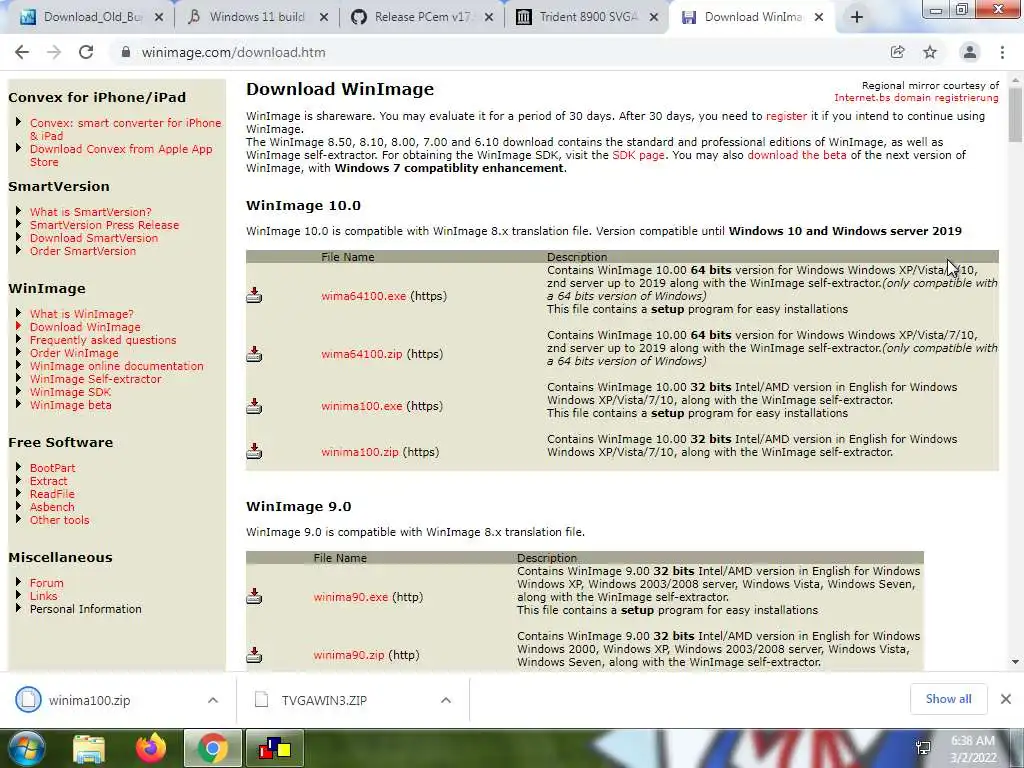
Task: Download winima90.exe file link
Action: click(x=350, y=597)
